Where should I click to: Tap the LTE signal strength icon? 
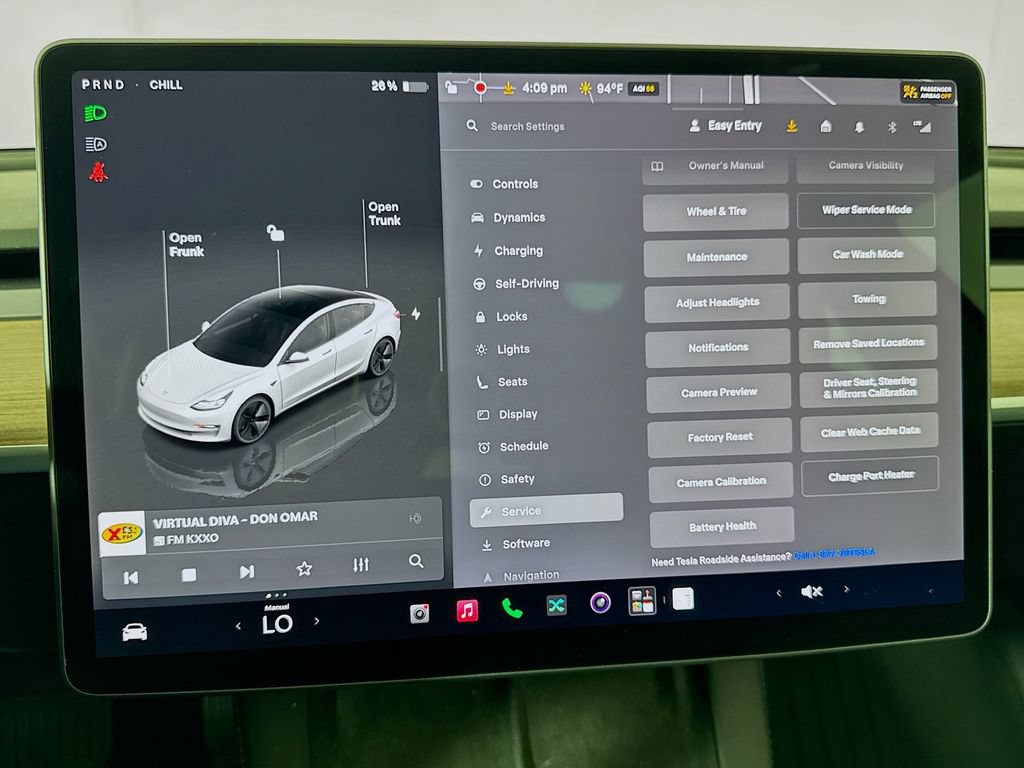[x=922, y=127]
